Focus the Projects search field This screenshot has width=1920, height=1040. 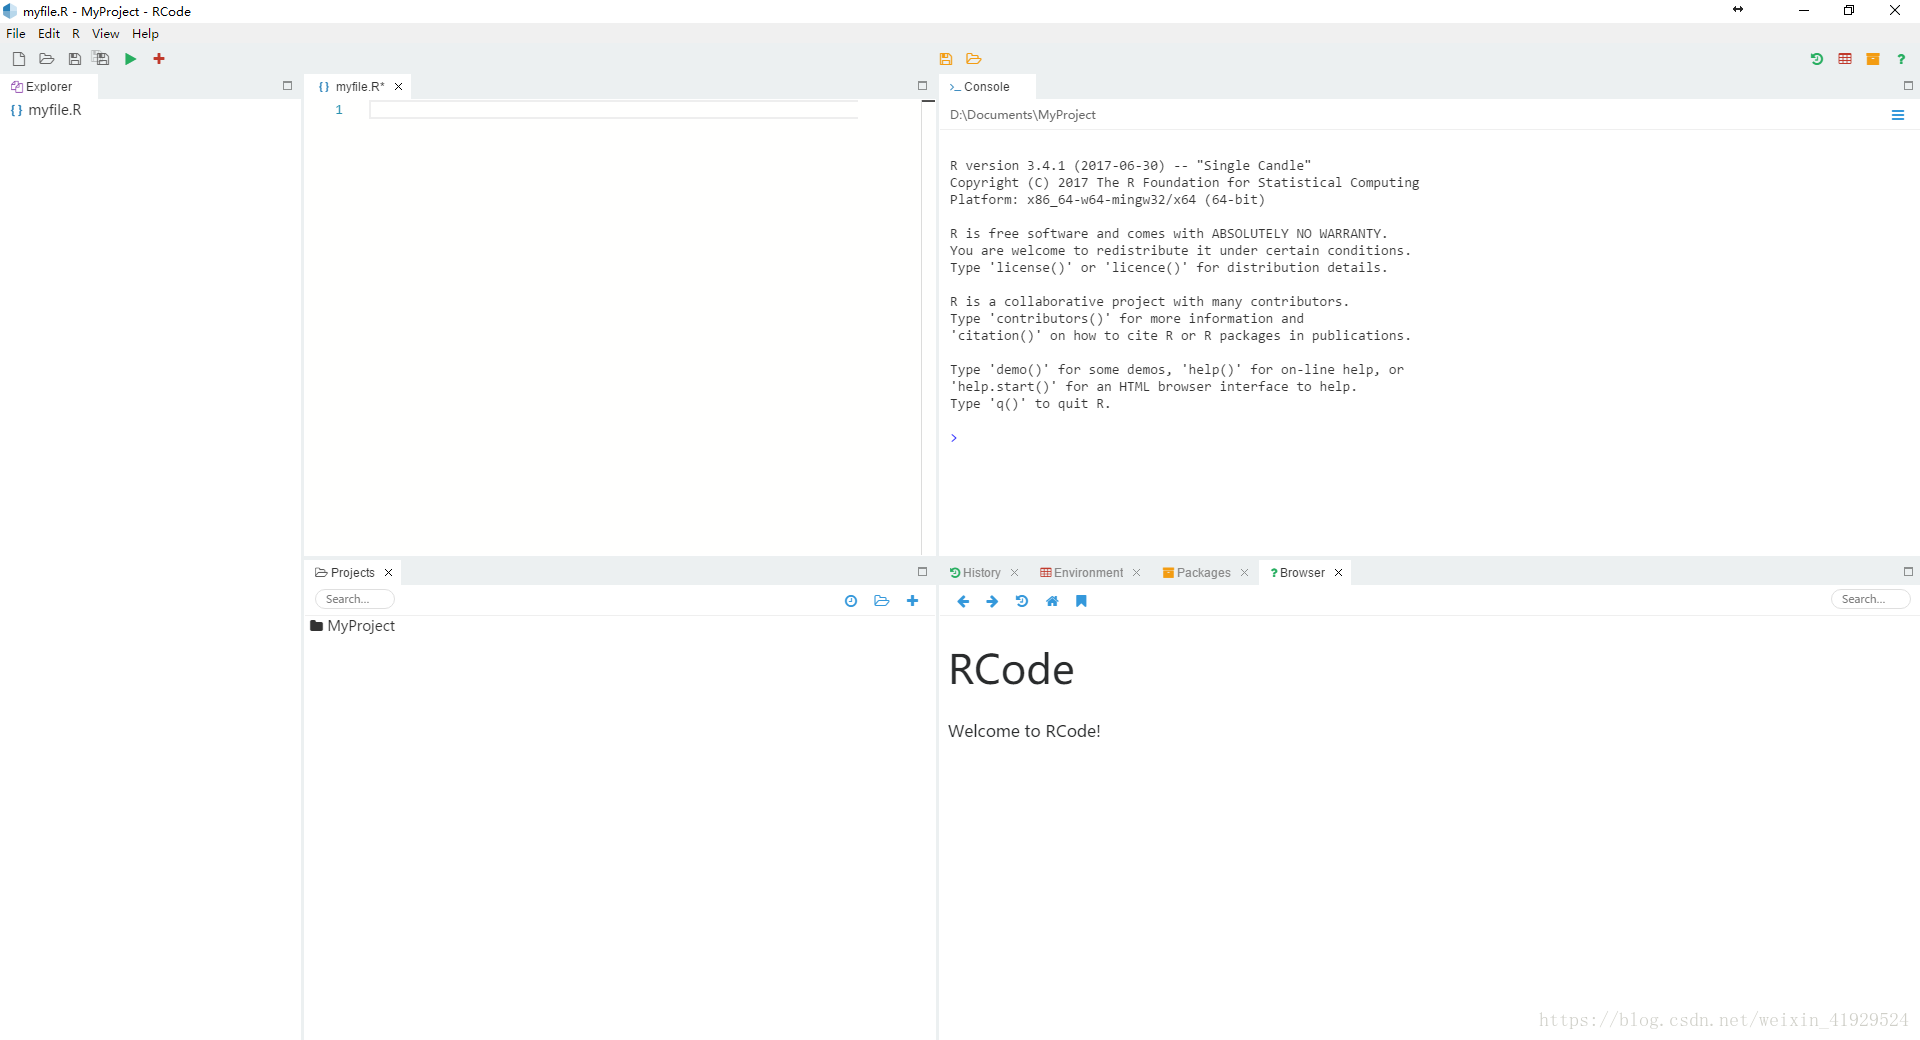pyautogui.click(x=355, y=599)
